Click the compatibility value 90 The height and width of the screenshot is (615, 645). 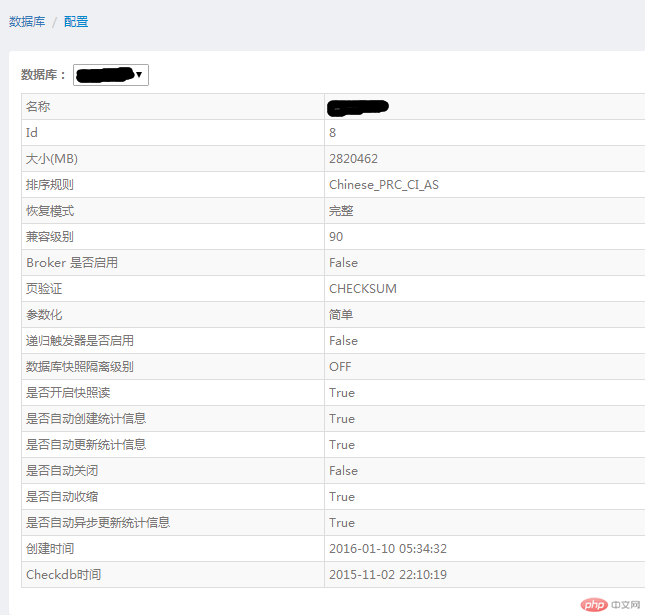(x=336, y=237)
